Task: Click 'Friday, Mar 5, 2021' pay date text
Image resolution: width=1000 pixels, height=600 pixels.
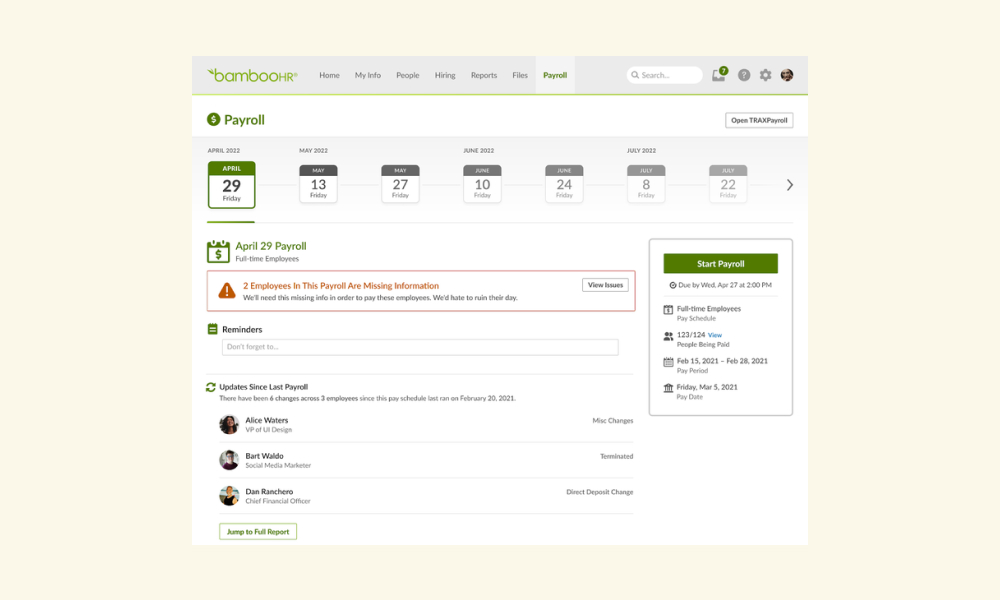Action: [707, 387]
